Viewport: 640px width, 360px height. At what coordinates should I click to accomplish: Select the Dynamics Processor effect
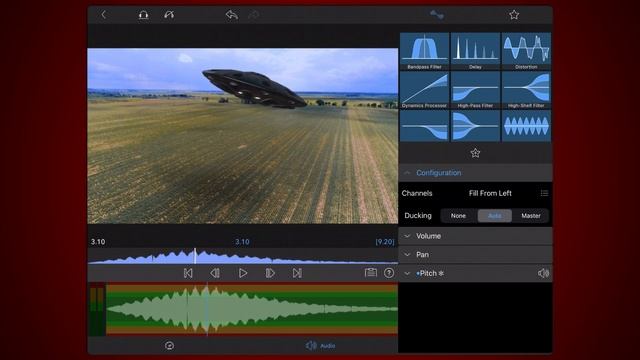coord(424,90)
